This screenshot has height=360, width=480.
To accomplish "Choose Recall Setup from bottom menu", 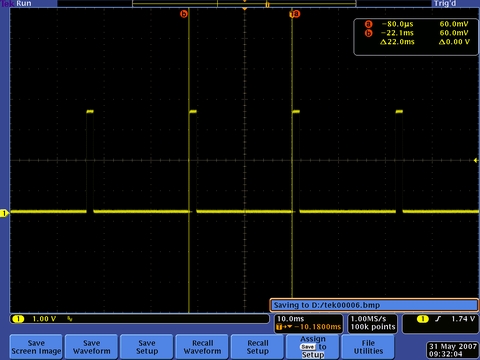I will point(258,347).
